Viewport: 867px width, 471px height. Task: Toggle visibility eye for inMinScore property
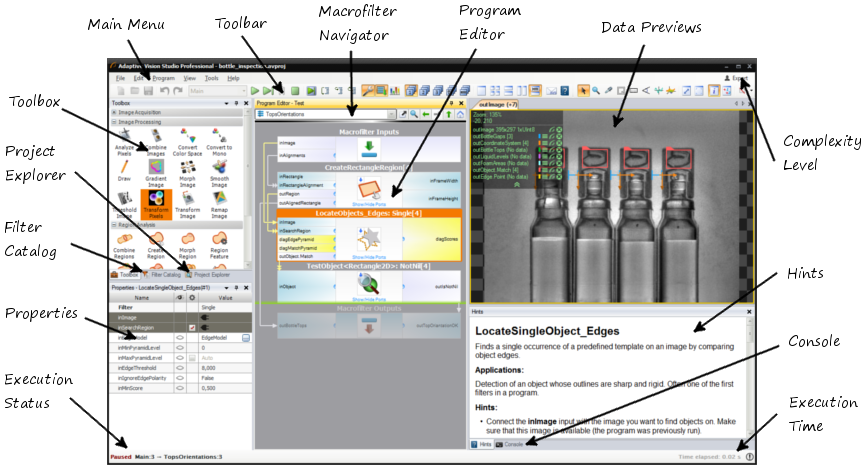click(180, 388)
